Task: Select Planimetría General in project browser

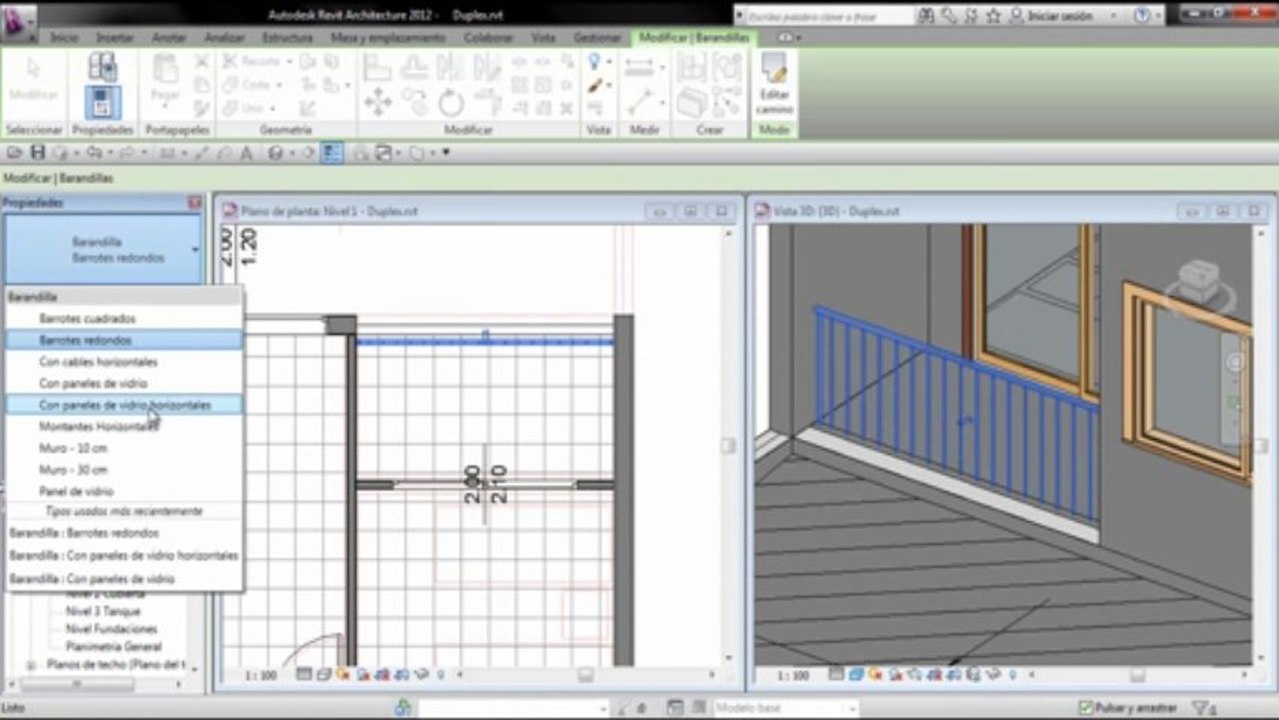Action: (113, 647)
